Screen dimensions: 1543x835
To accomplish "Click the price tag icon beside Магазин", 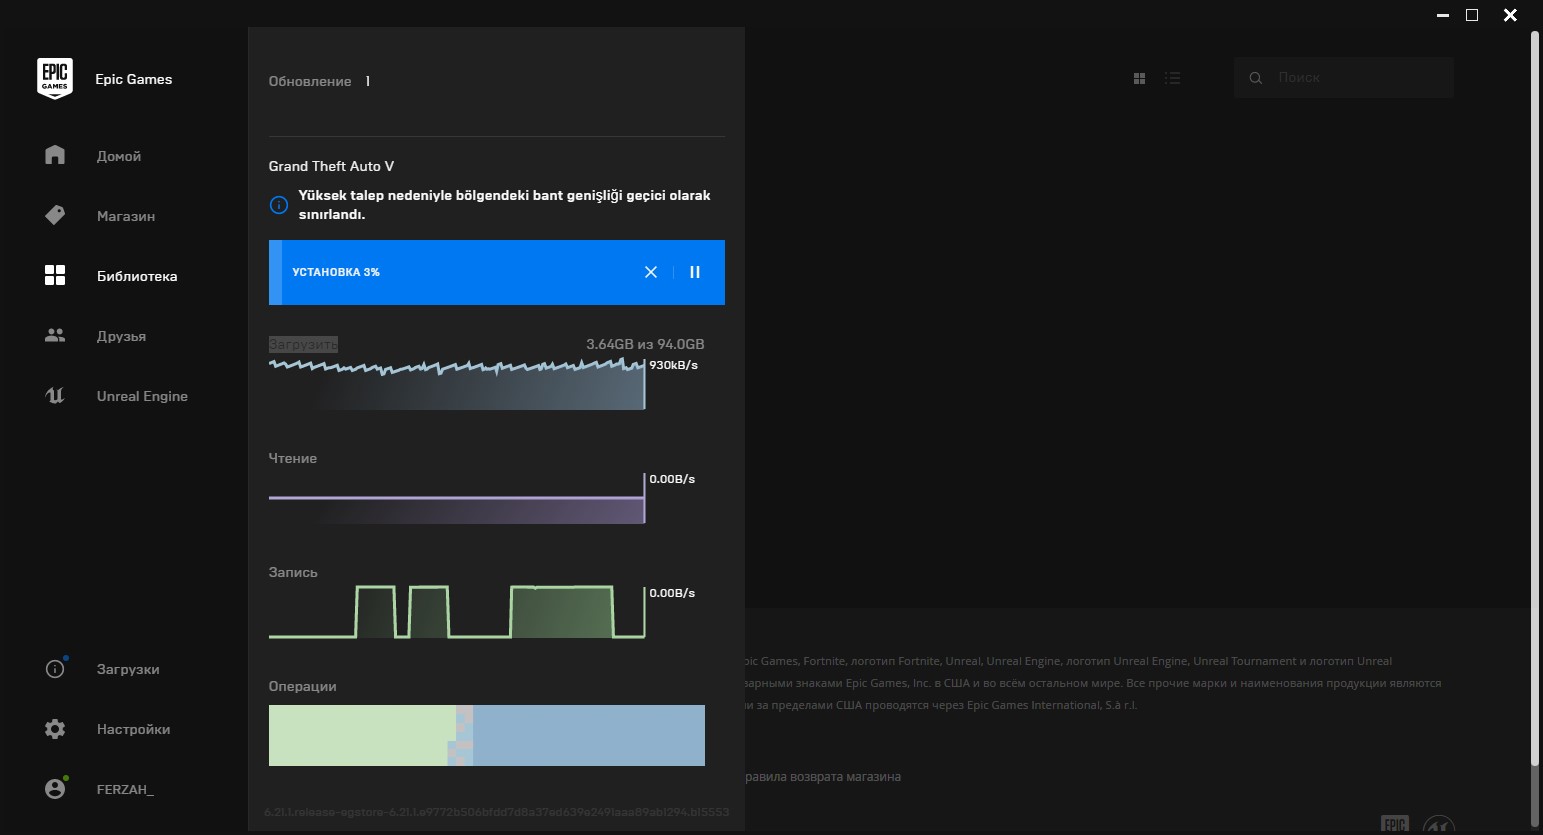I will coord(55,215).
